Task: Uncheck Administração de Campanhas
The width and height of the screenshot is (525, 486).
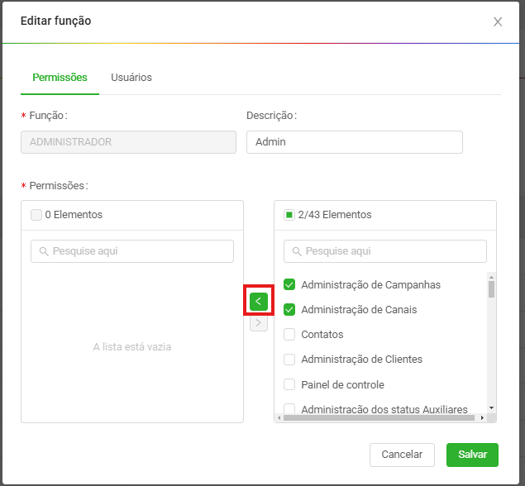Action: click(289, 285)
